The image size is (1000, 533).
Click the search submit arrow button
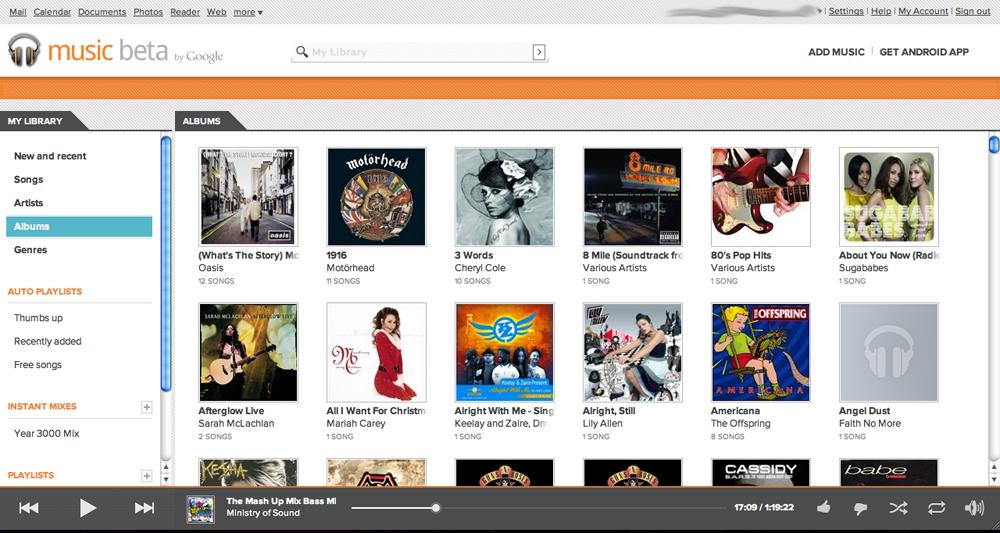539,52
